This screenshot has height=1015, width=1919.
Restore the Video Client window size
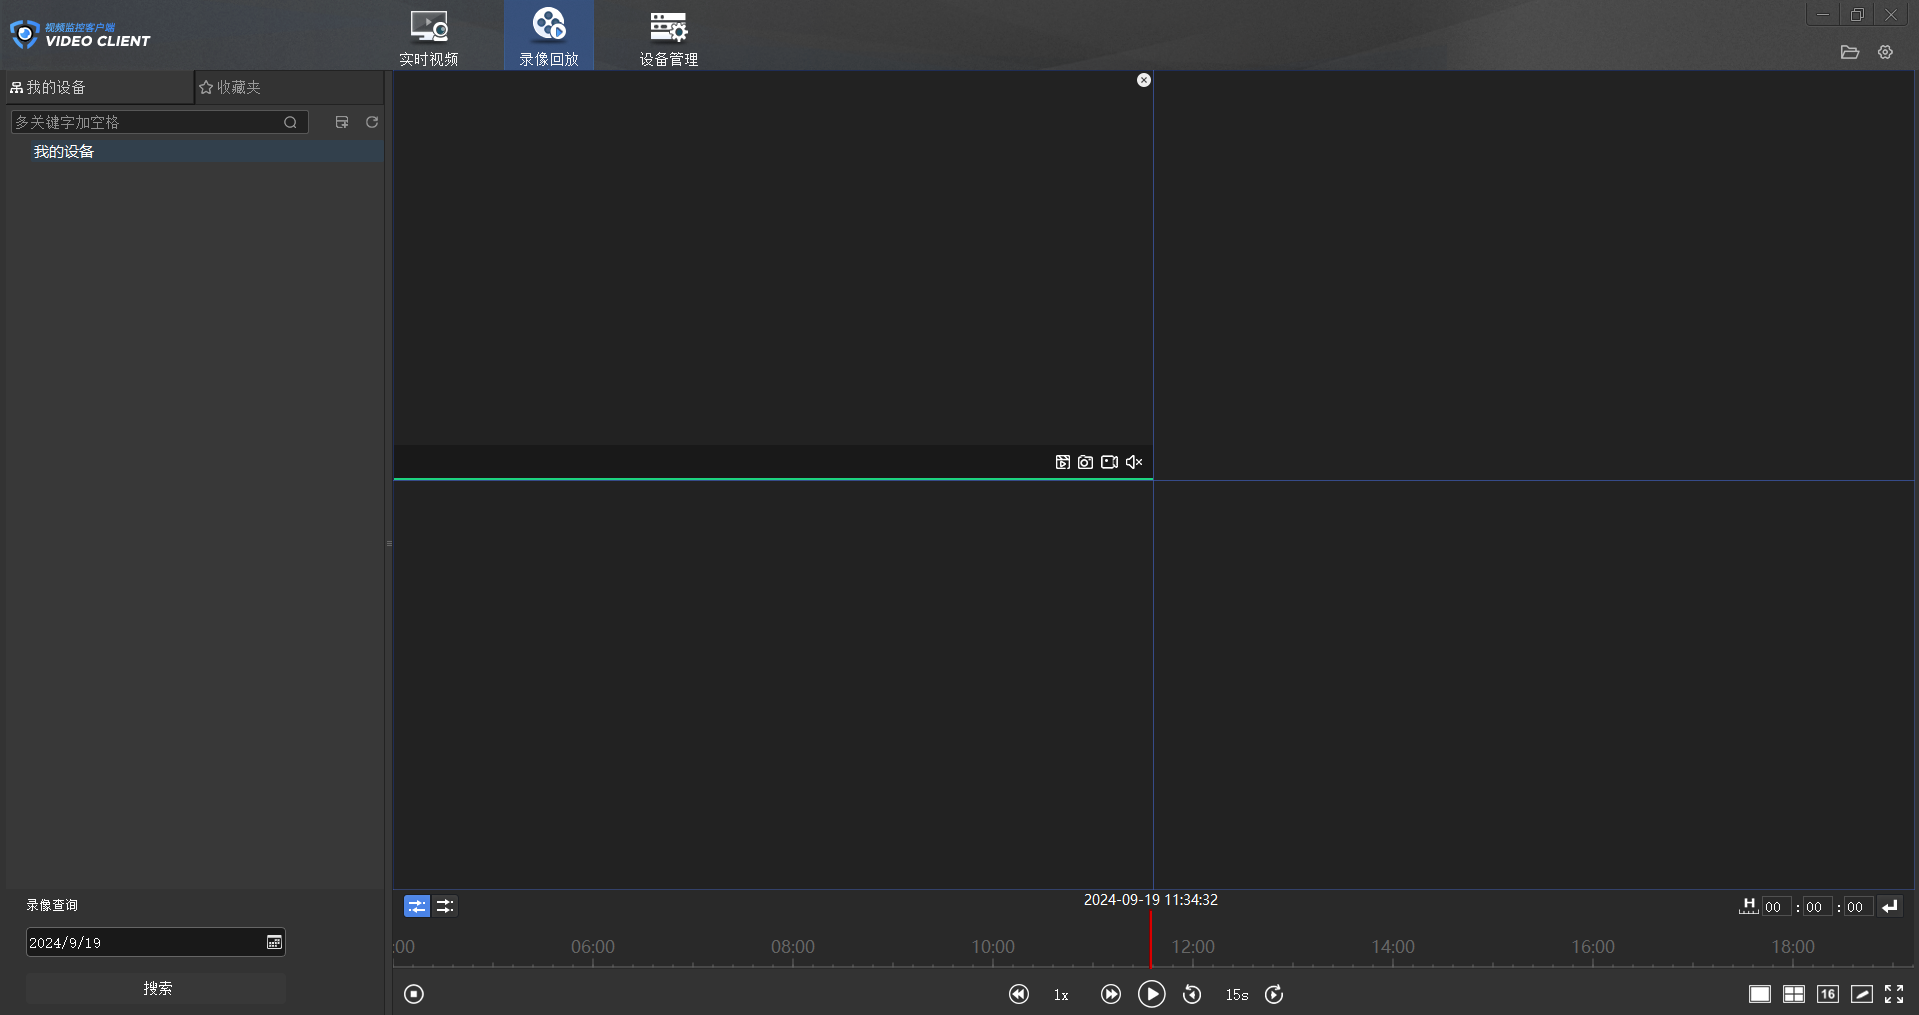(x=1857, y=14)
